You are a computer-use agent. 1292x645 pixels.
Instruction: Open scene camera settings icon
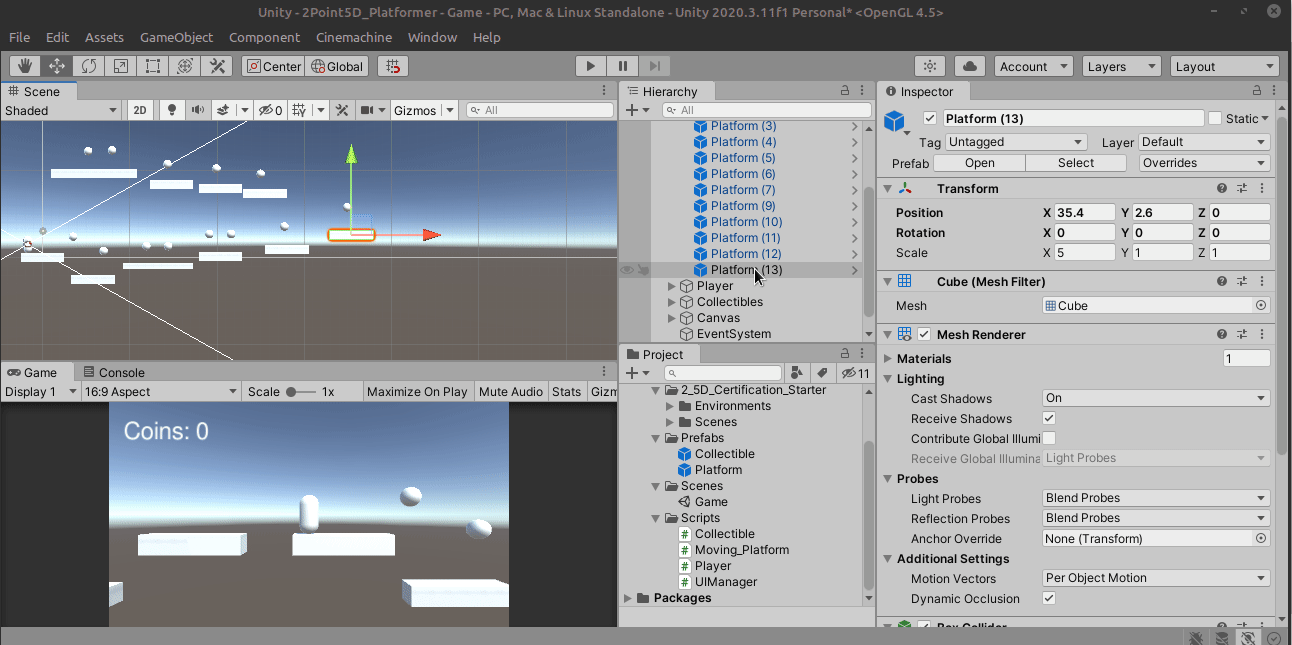click(367, 110)
